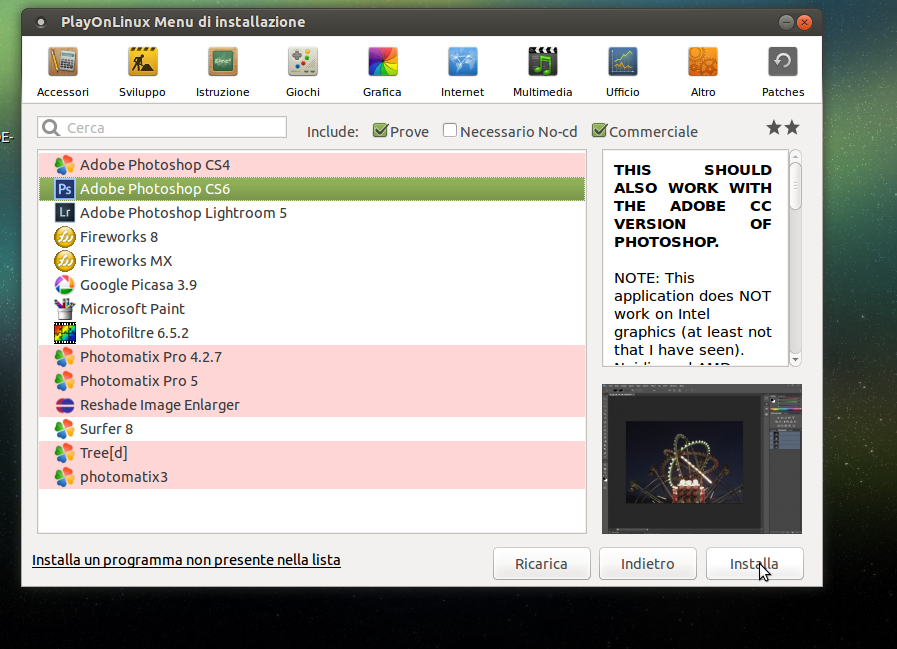Click the Photomatix Pro 4.2.7 icon
Screen dimensions: 897x649
65,357
